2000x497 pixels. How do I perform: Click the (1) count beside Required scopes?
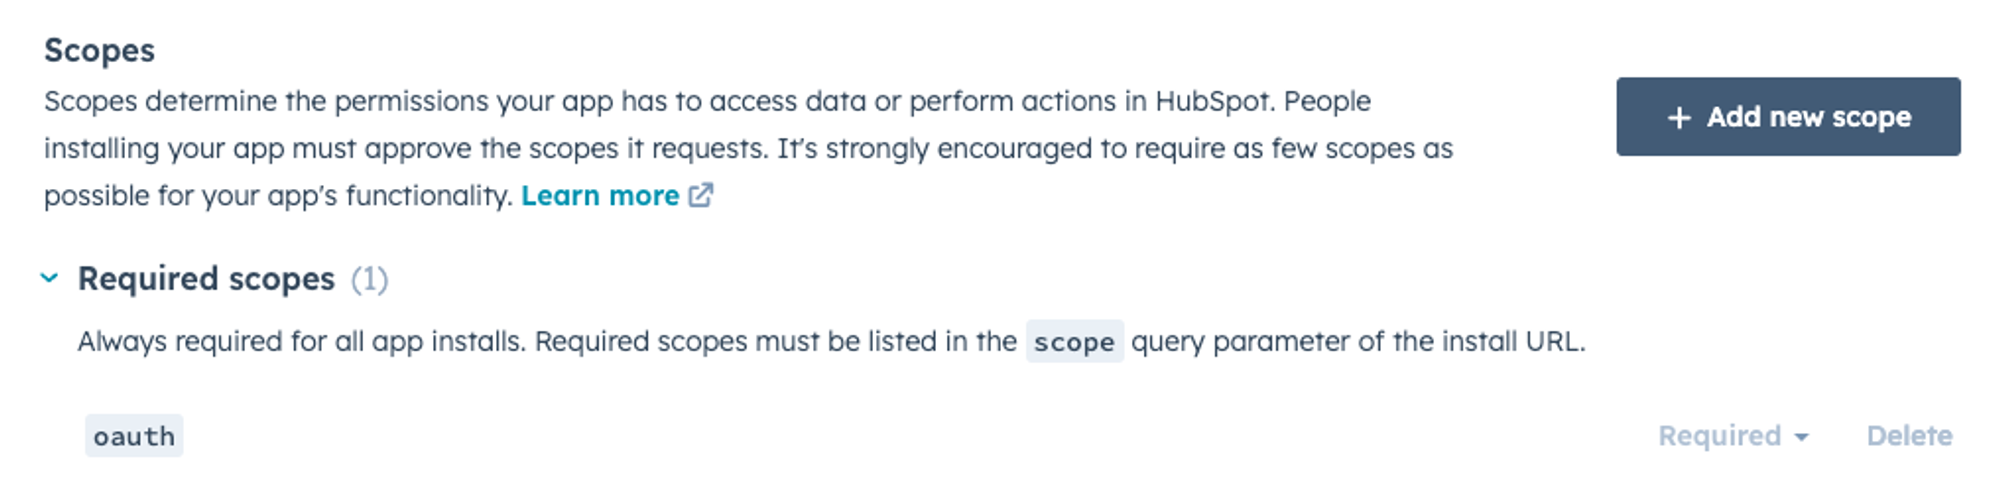coord(369,279)
